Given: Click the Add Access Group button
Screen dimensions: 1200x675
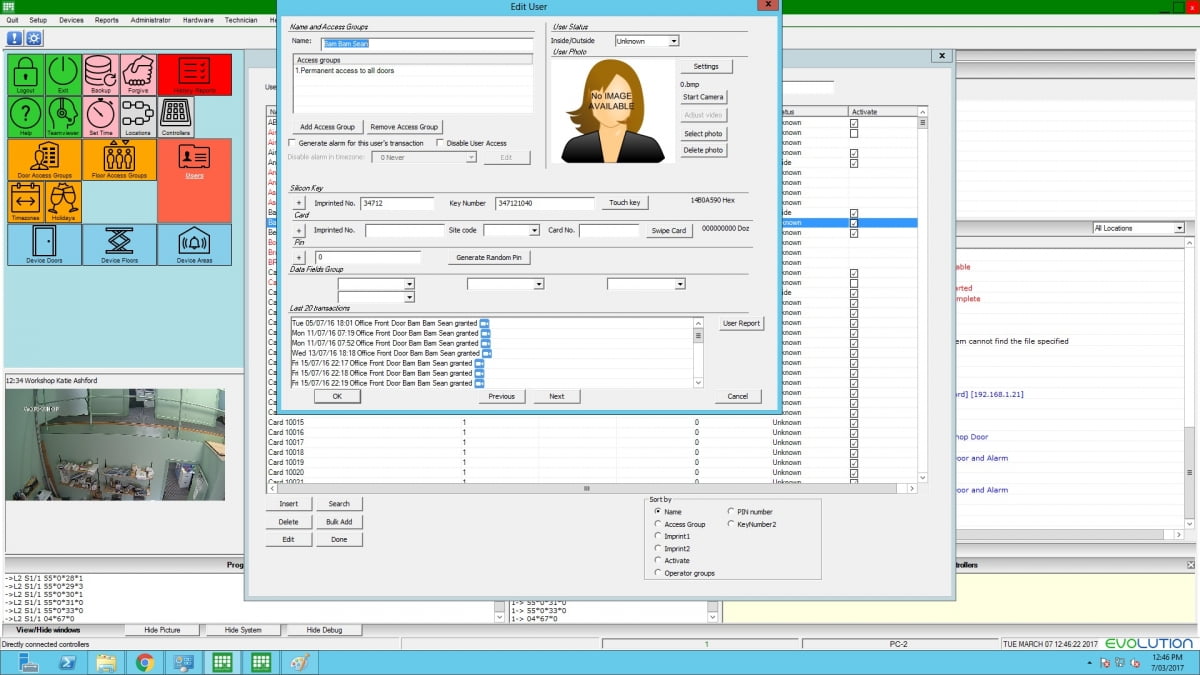Looking at the screenshot, I should click(327, 127).
